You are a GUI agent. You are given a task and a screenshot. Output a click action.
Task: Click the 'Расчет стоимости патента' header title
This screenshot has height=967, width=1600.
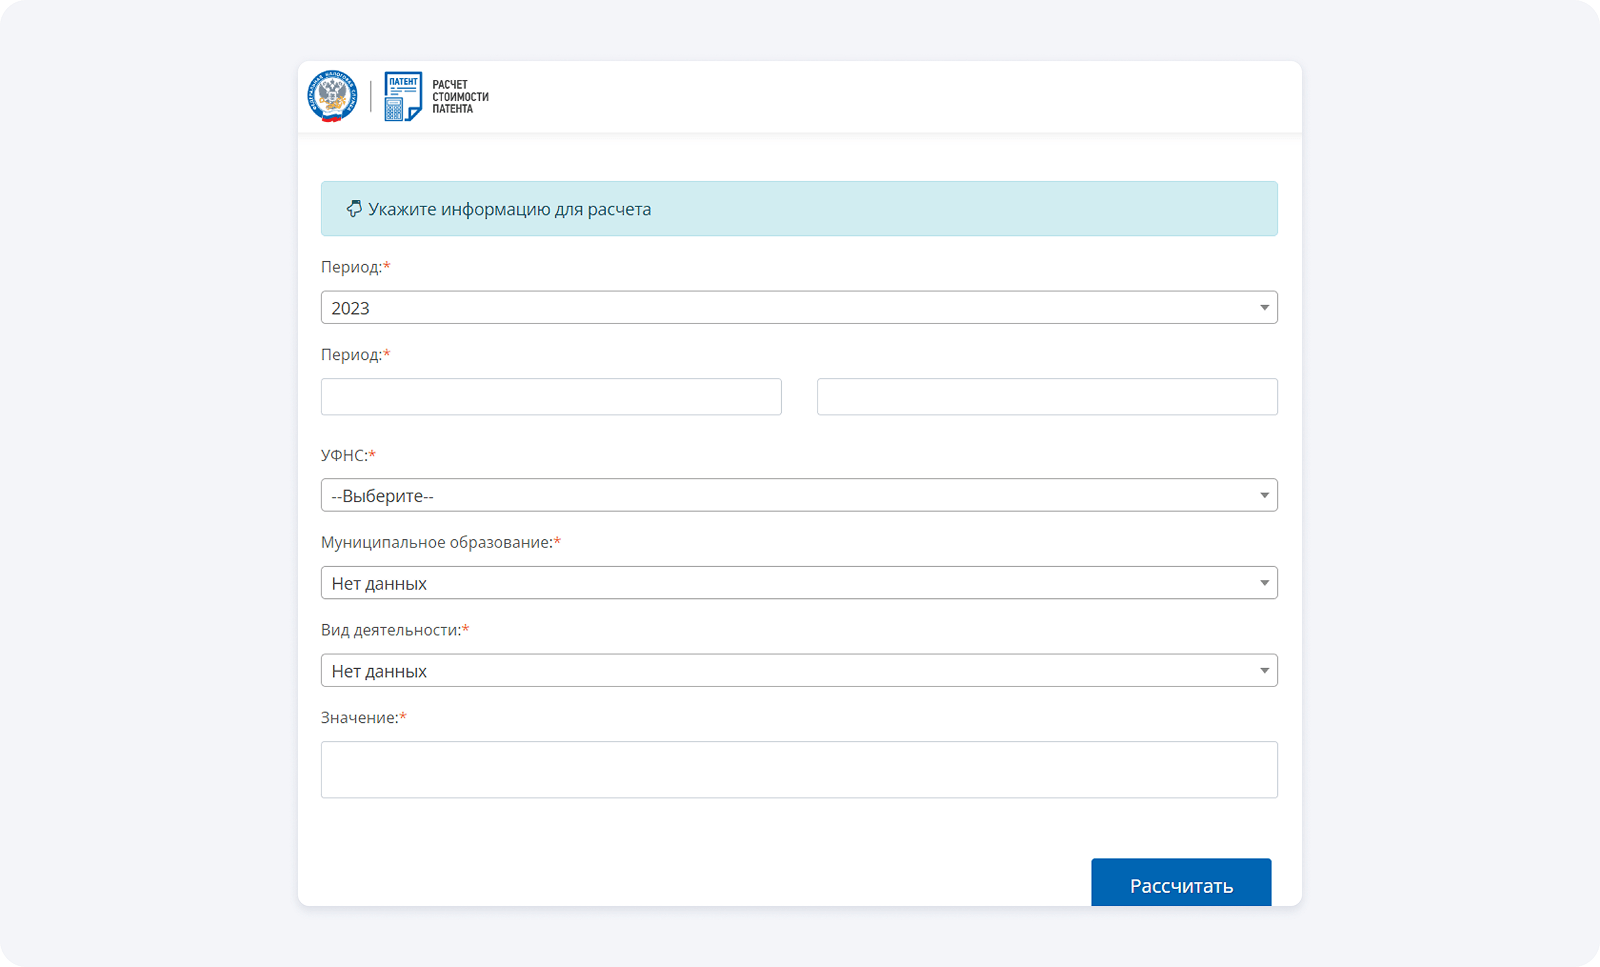(460, 97)
